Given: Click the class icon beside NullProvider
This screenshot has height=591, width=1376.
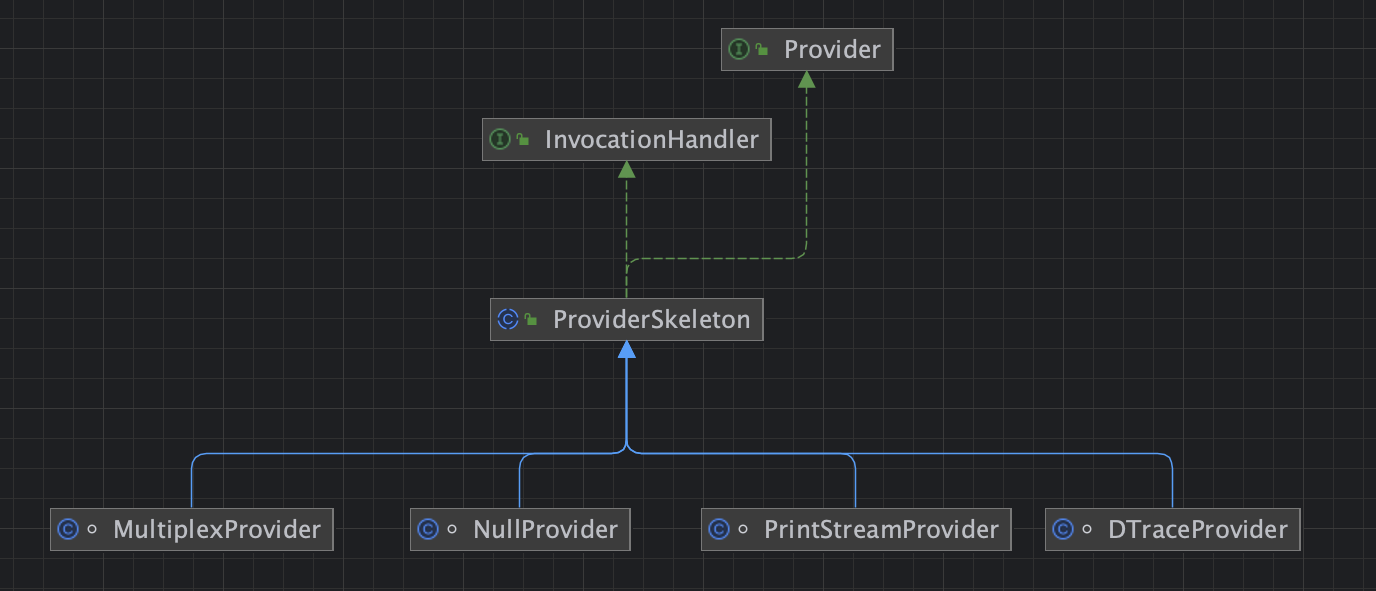Looking at the screenshot, I should point(428,529).
